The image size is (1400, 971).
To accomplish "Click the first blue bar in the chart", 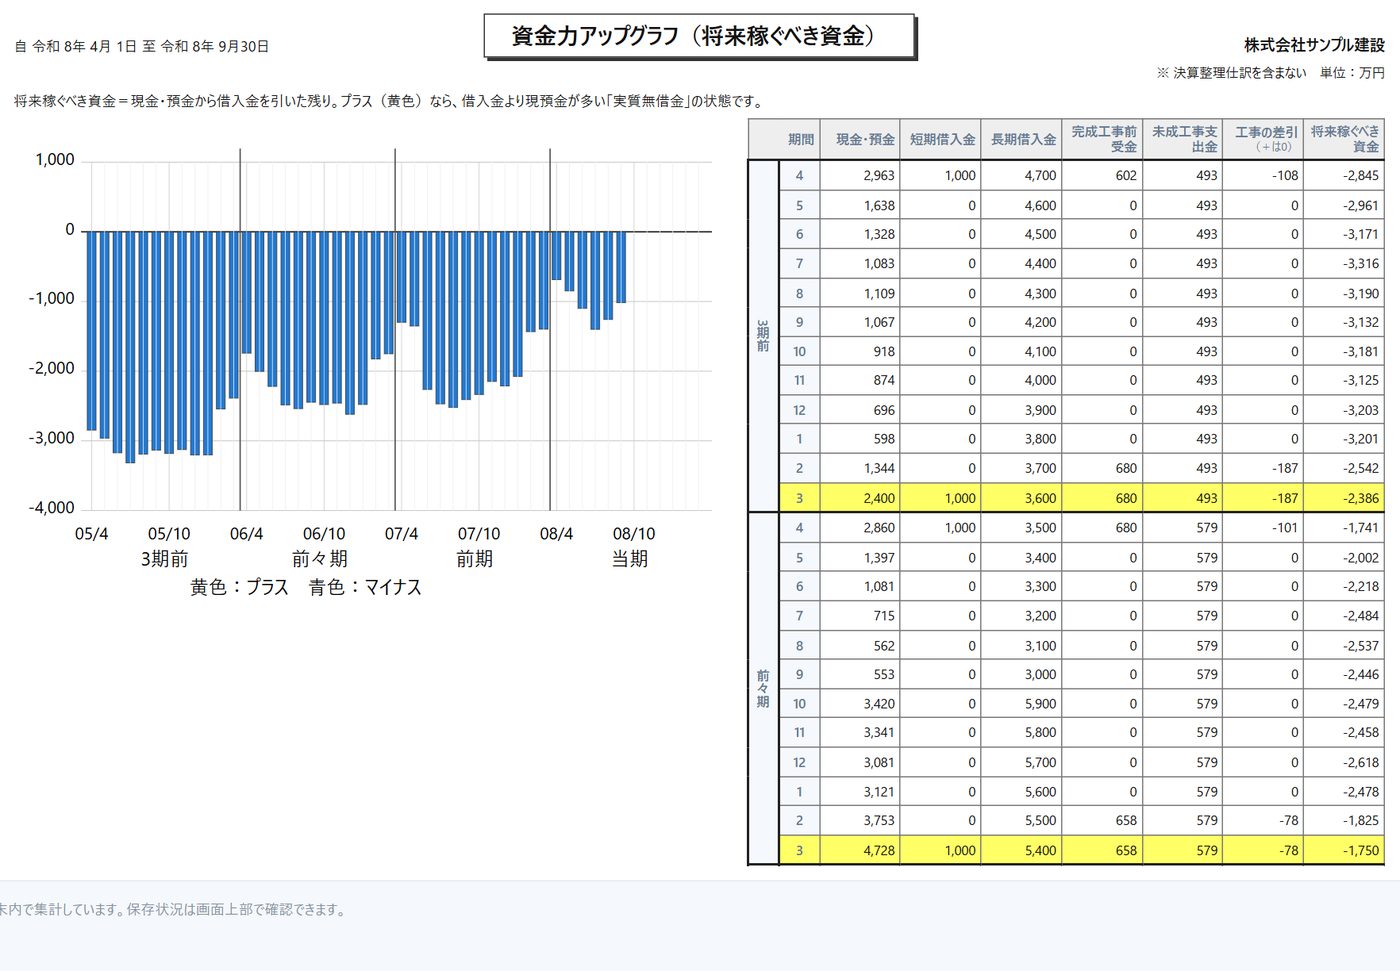I will [x=92, y=331].
